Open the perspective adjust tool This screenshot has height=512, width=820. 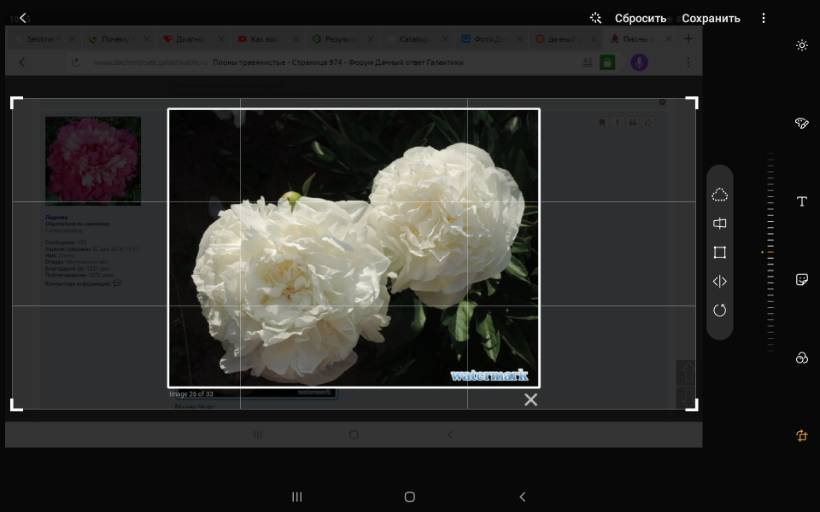click(x=719, y=224)
